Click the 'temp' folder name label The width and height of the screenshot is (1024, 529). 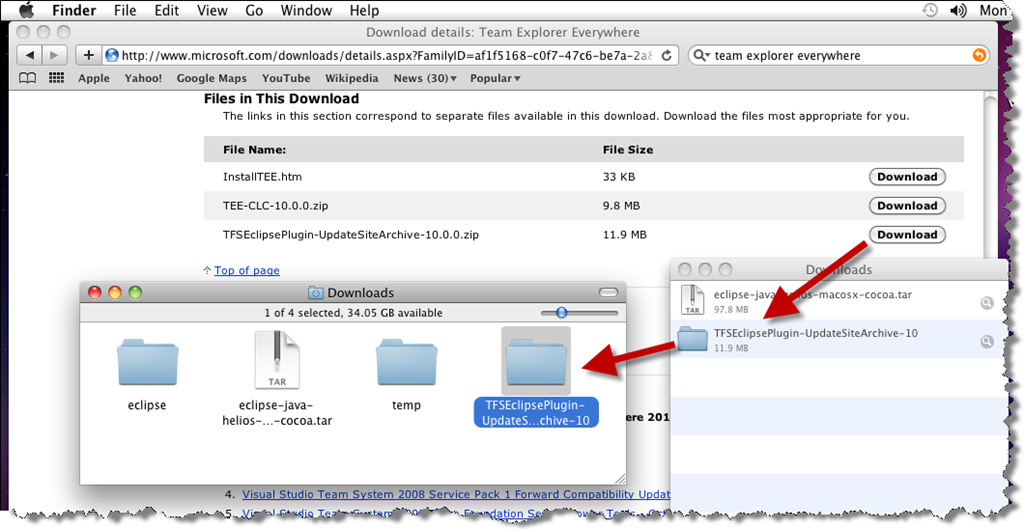point(406,405)
